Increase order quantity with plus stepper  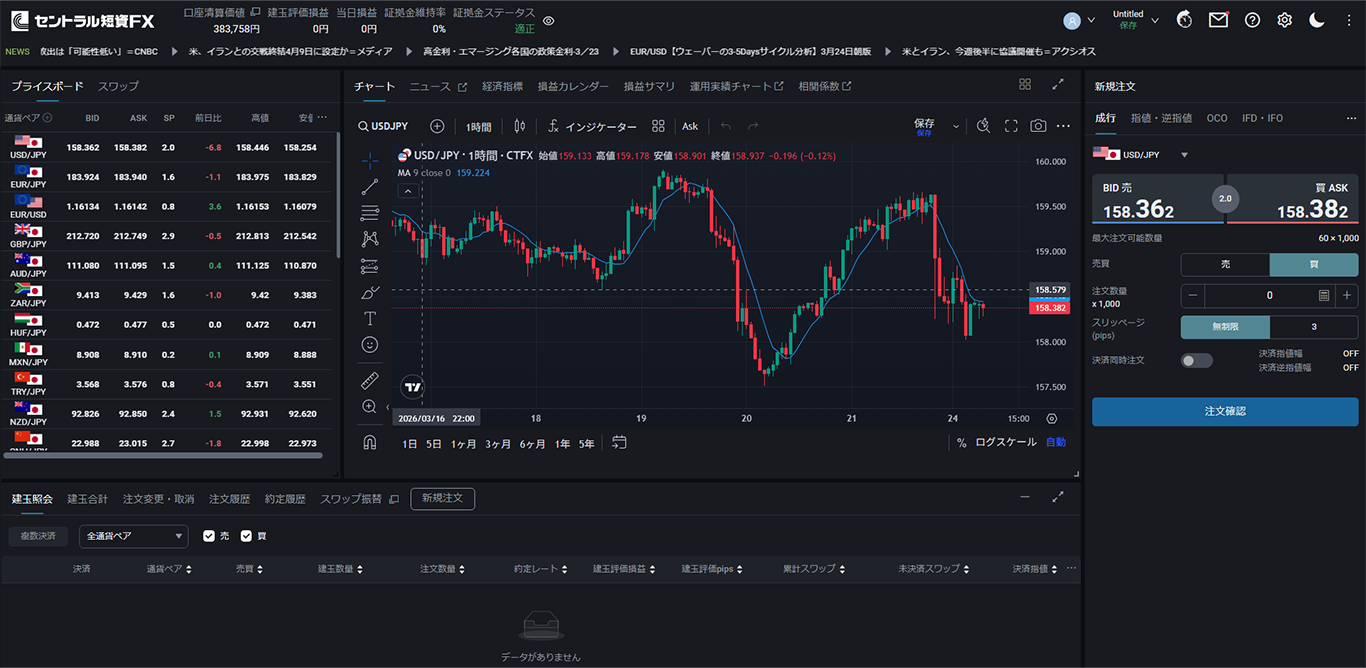1346,295
